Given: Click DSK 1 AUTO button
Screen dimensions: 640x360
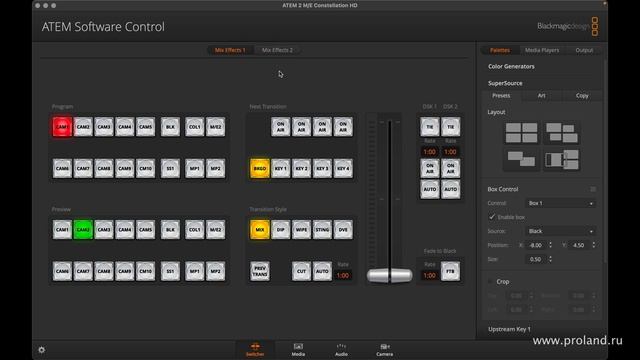Looking at the screenshot, I should point(430,189).
